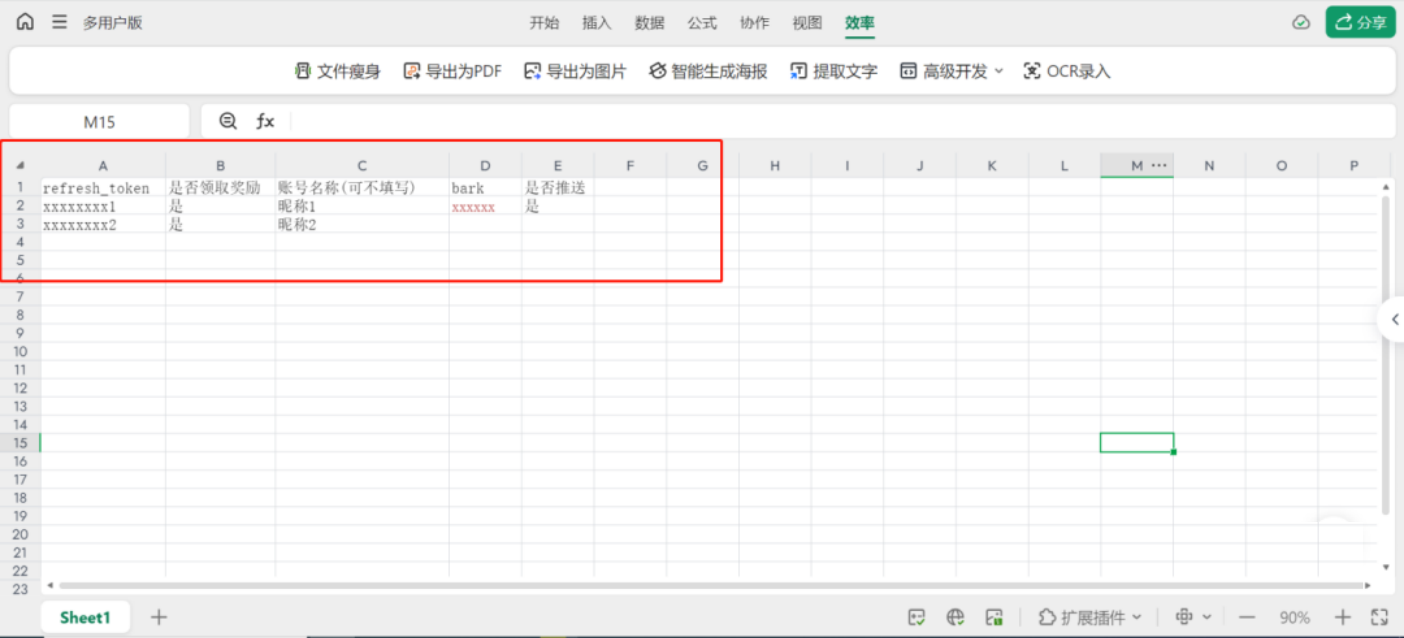Click OCR录入 tool
This screenshot has width=1404, height=638.
[1067, 71]
